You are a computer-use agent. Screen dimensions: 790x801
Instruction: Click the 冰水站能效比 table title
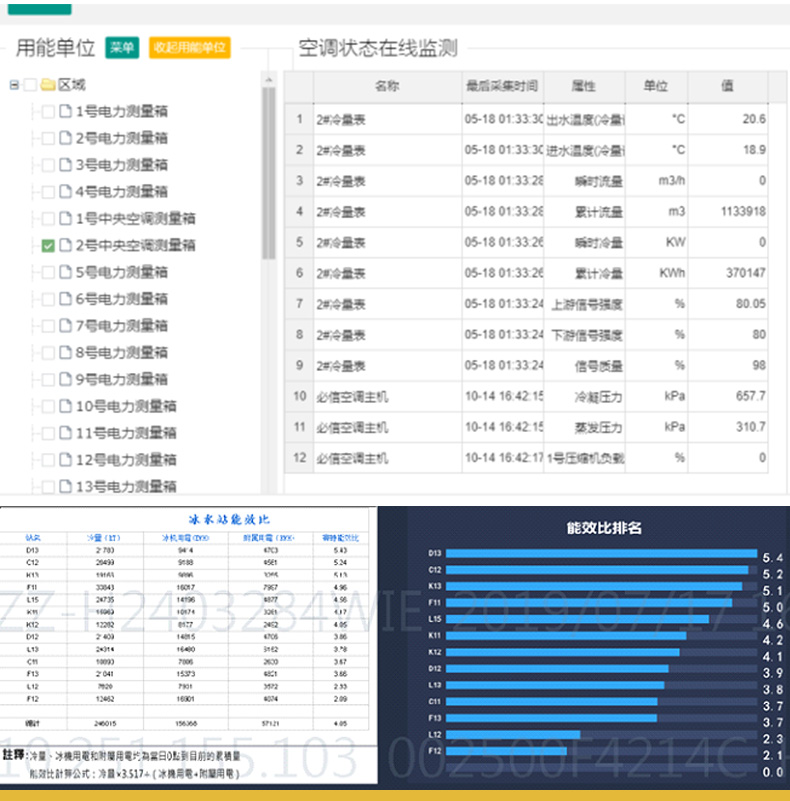coord(229,520)
